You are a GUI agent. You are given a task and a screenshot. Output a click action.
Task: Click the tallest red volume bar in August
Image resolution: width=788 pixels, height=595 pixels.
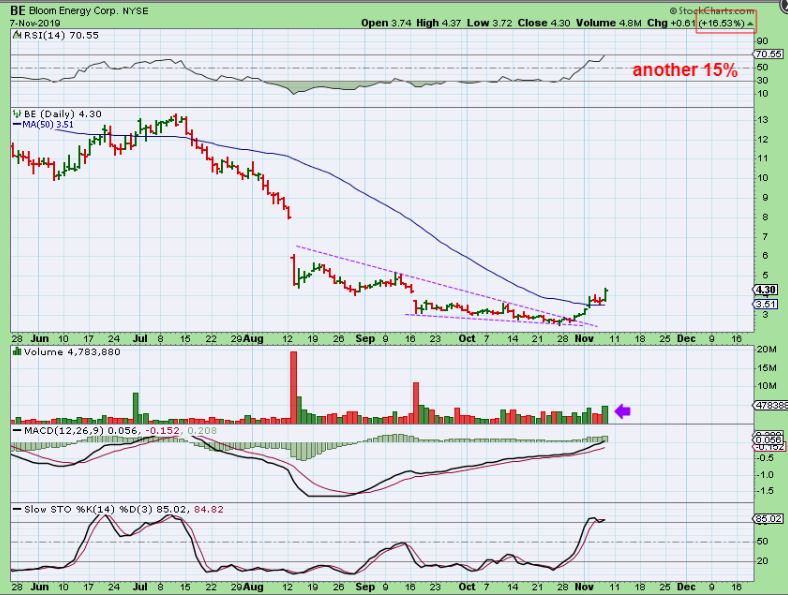click(x=293, y=387)
